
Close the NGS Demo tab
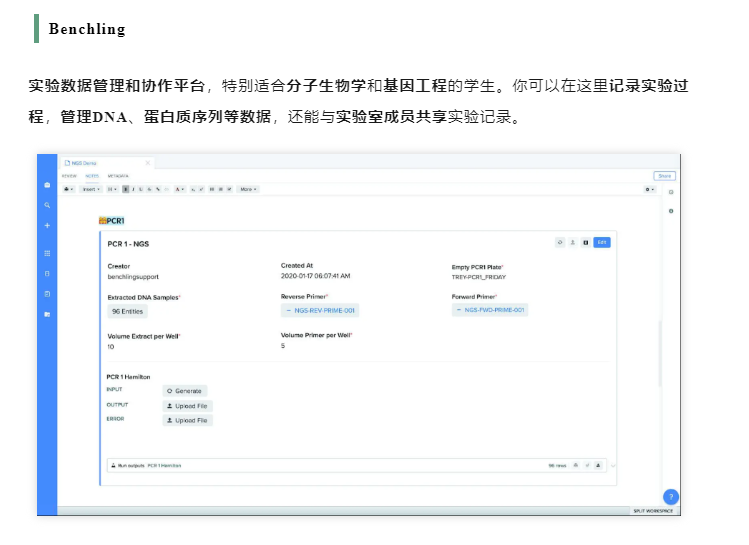click(148, 163)
